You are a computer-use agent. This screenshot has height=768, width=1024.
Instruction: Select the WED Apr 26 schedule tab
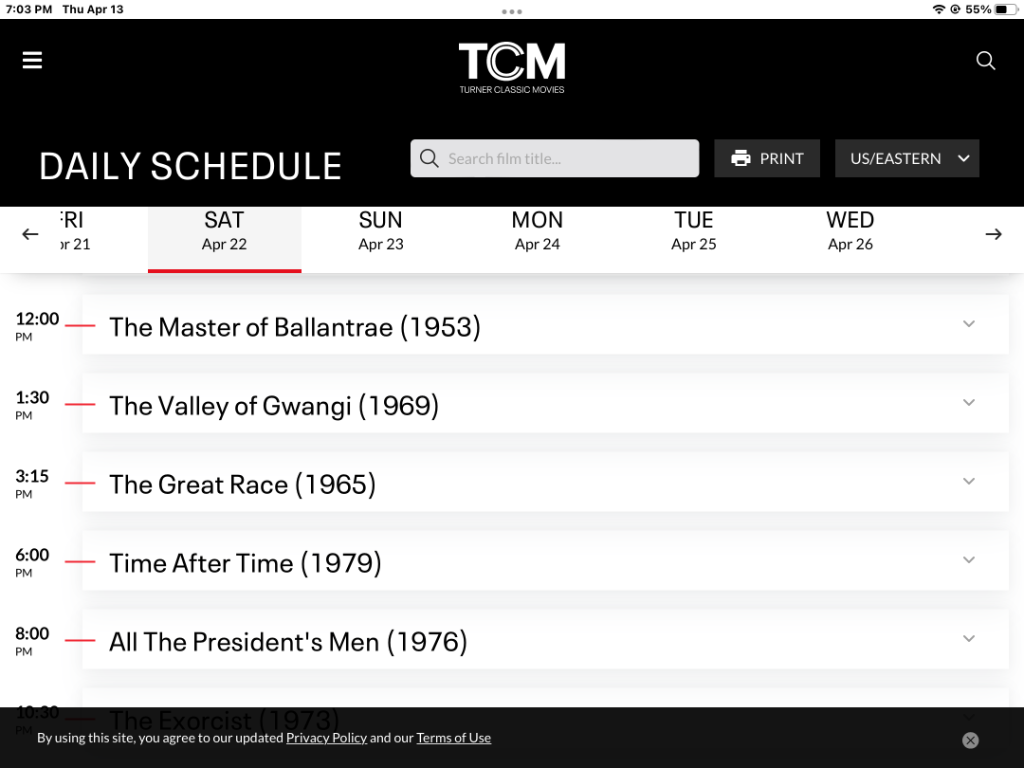(x=850, y=231)
